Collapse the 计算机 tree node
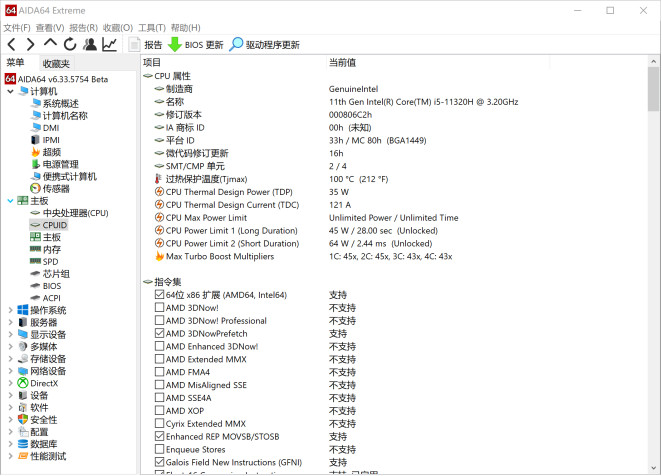The width and height of the screenshot is (662, 476). point(10,91)
